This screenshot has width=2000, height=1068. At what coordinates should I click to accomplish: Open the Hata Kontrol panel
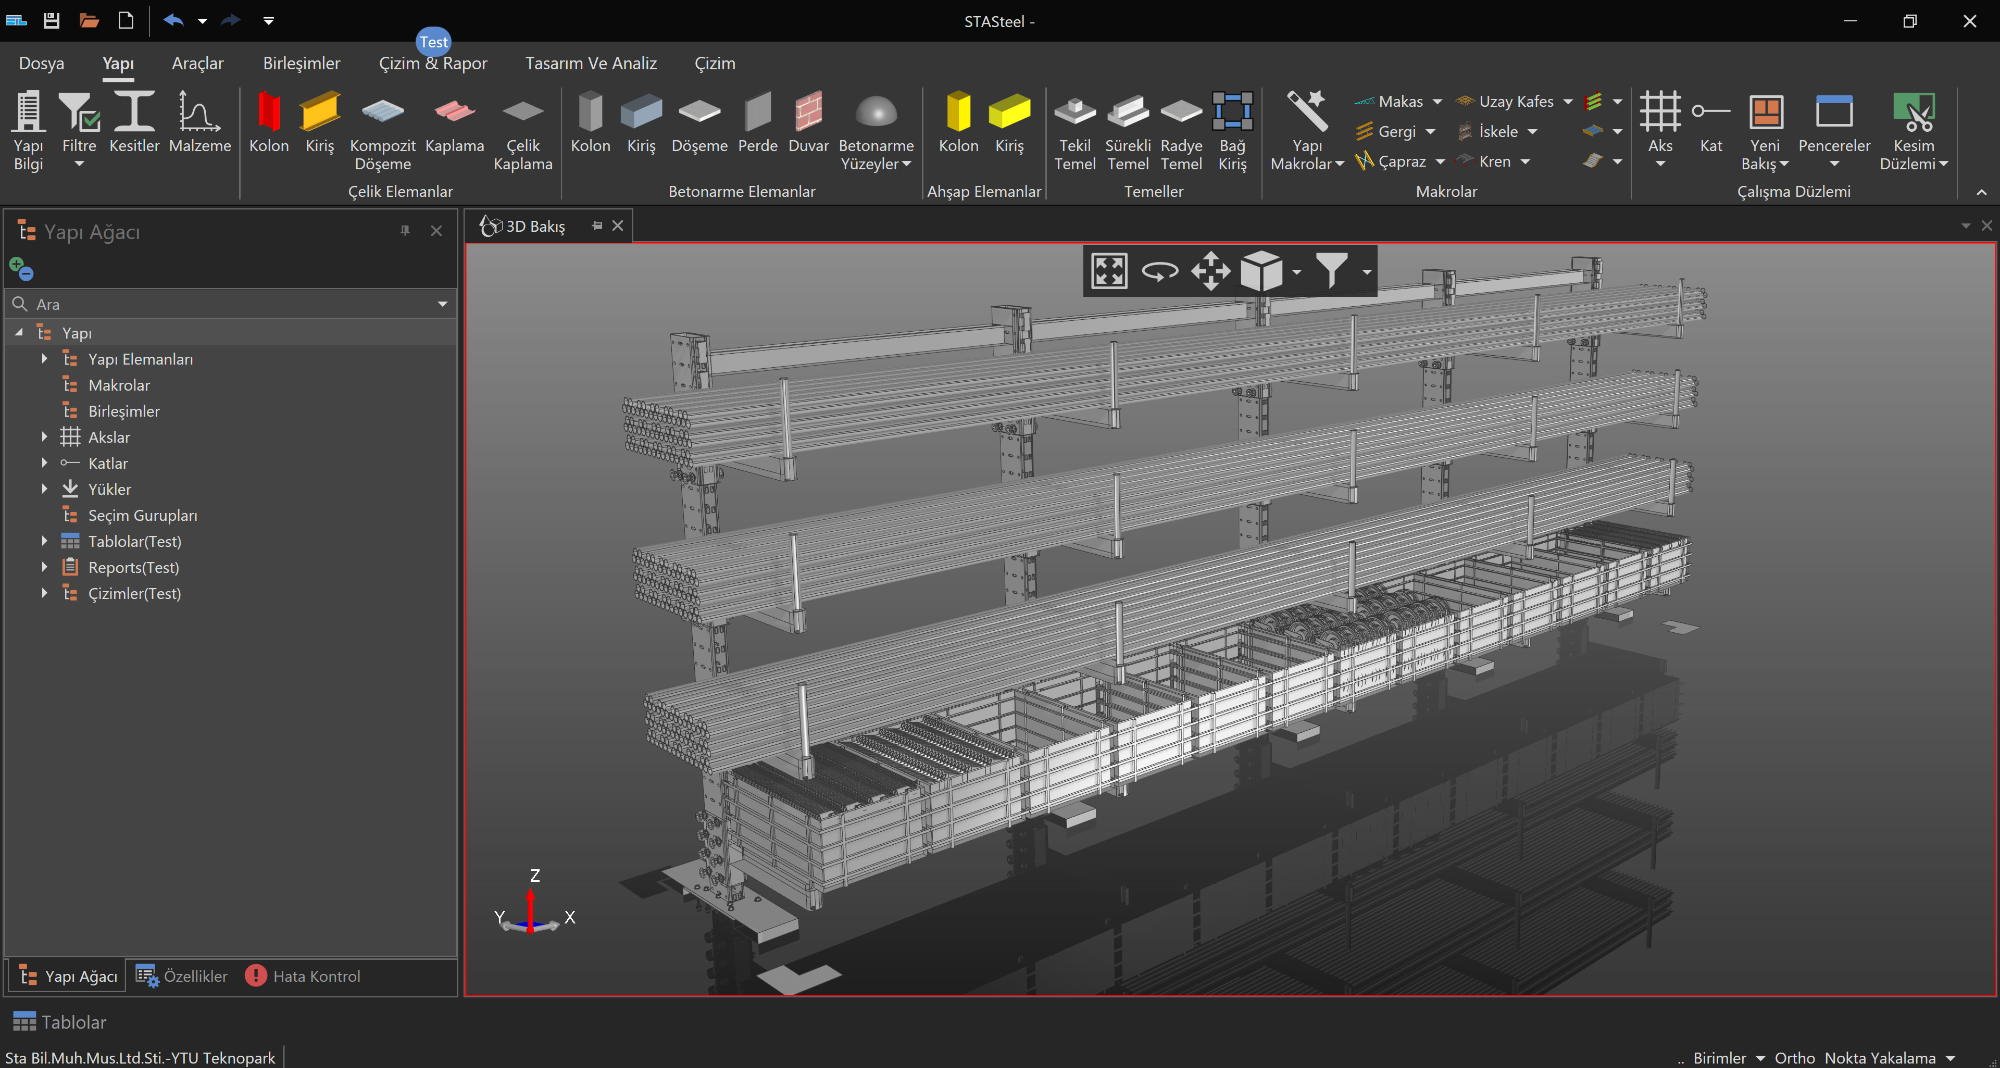coord(303,976)
